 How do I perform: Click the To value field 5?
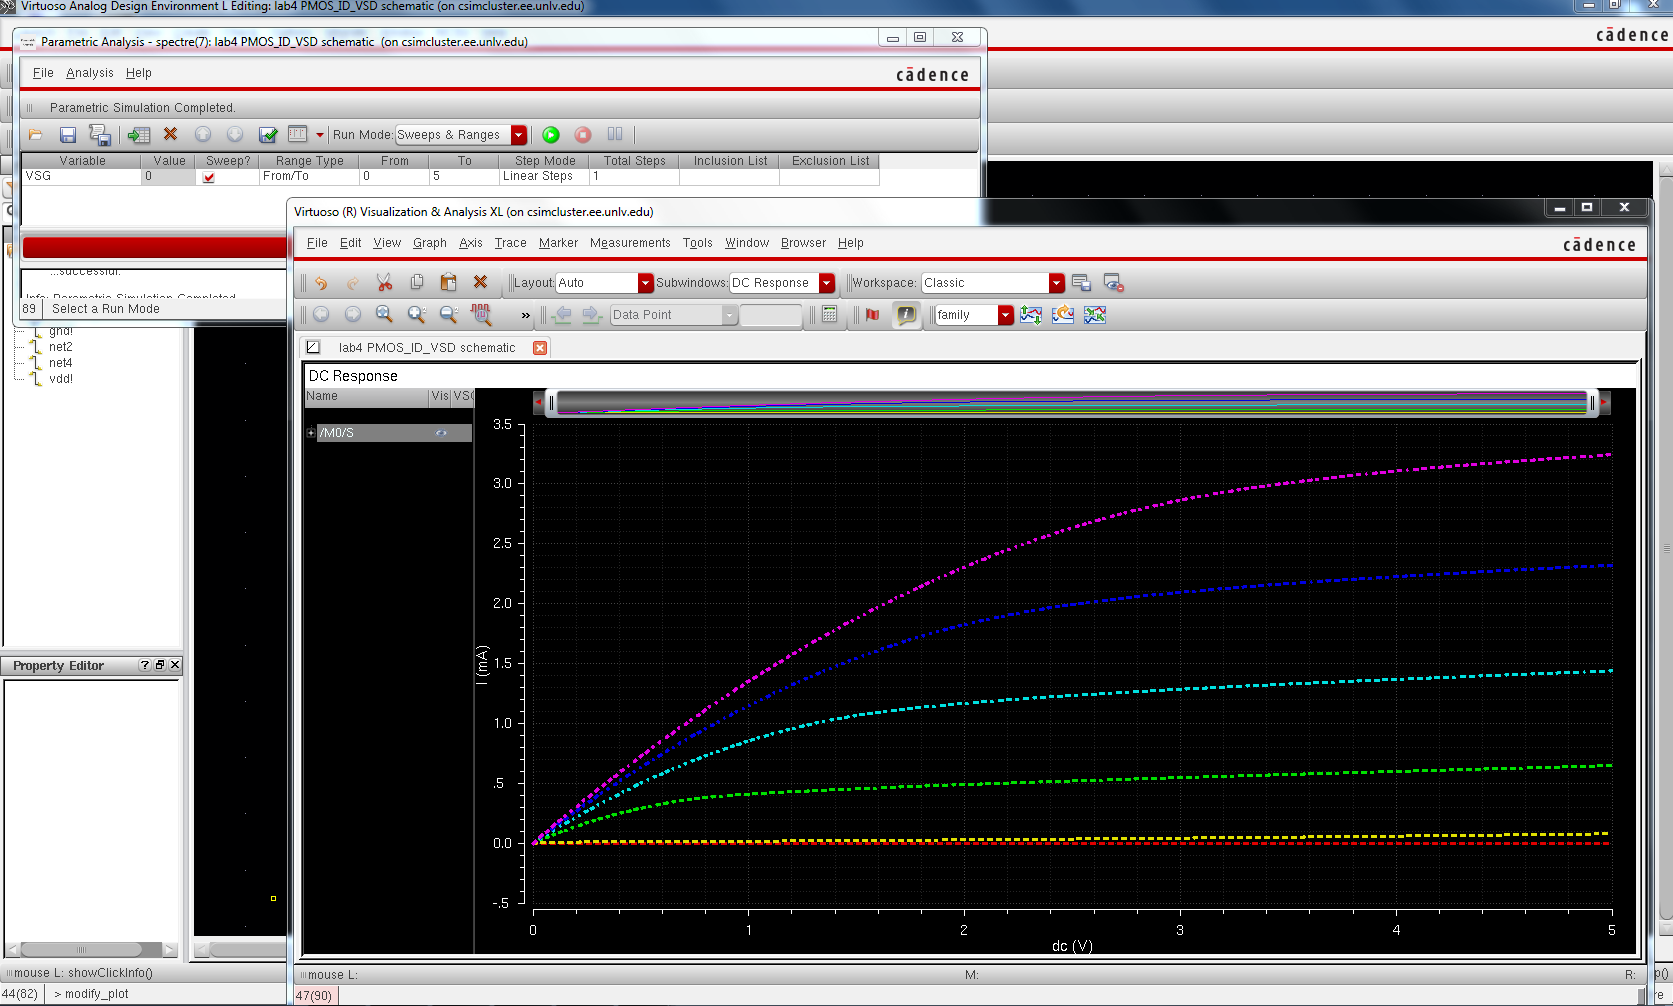(464, 176)
